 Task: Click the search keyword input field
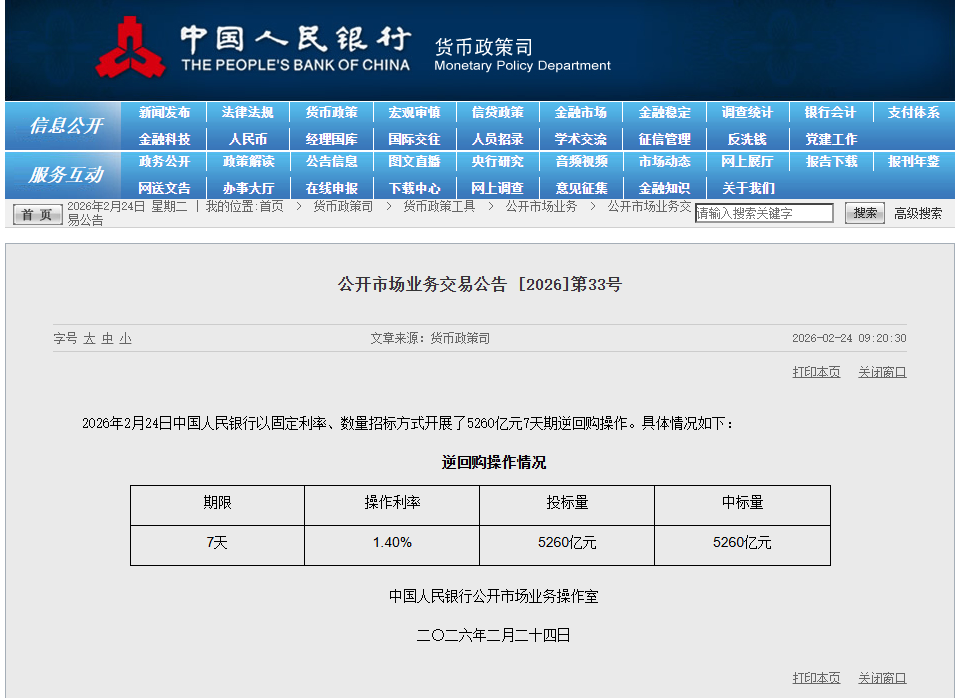[764, 213]
